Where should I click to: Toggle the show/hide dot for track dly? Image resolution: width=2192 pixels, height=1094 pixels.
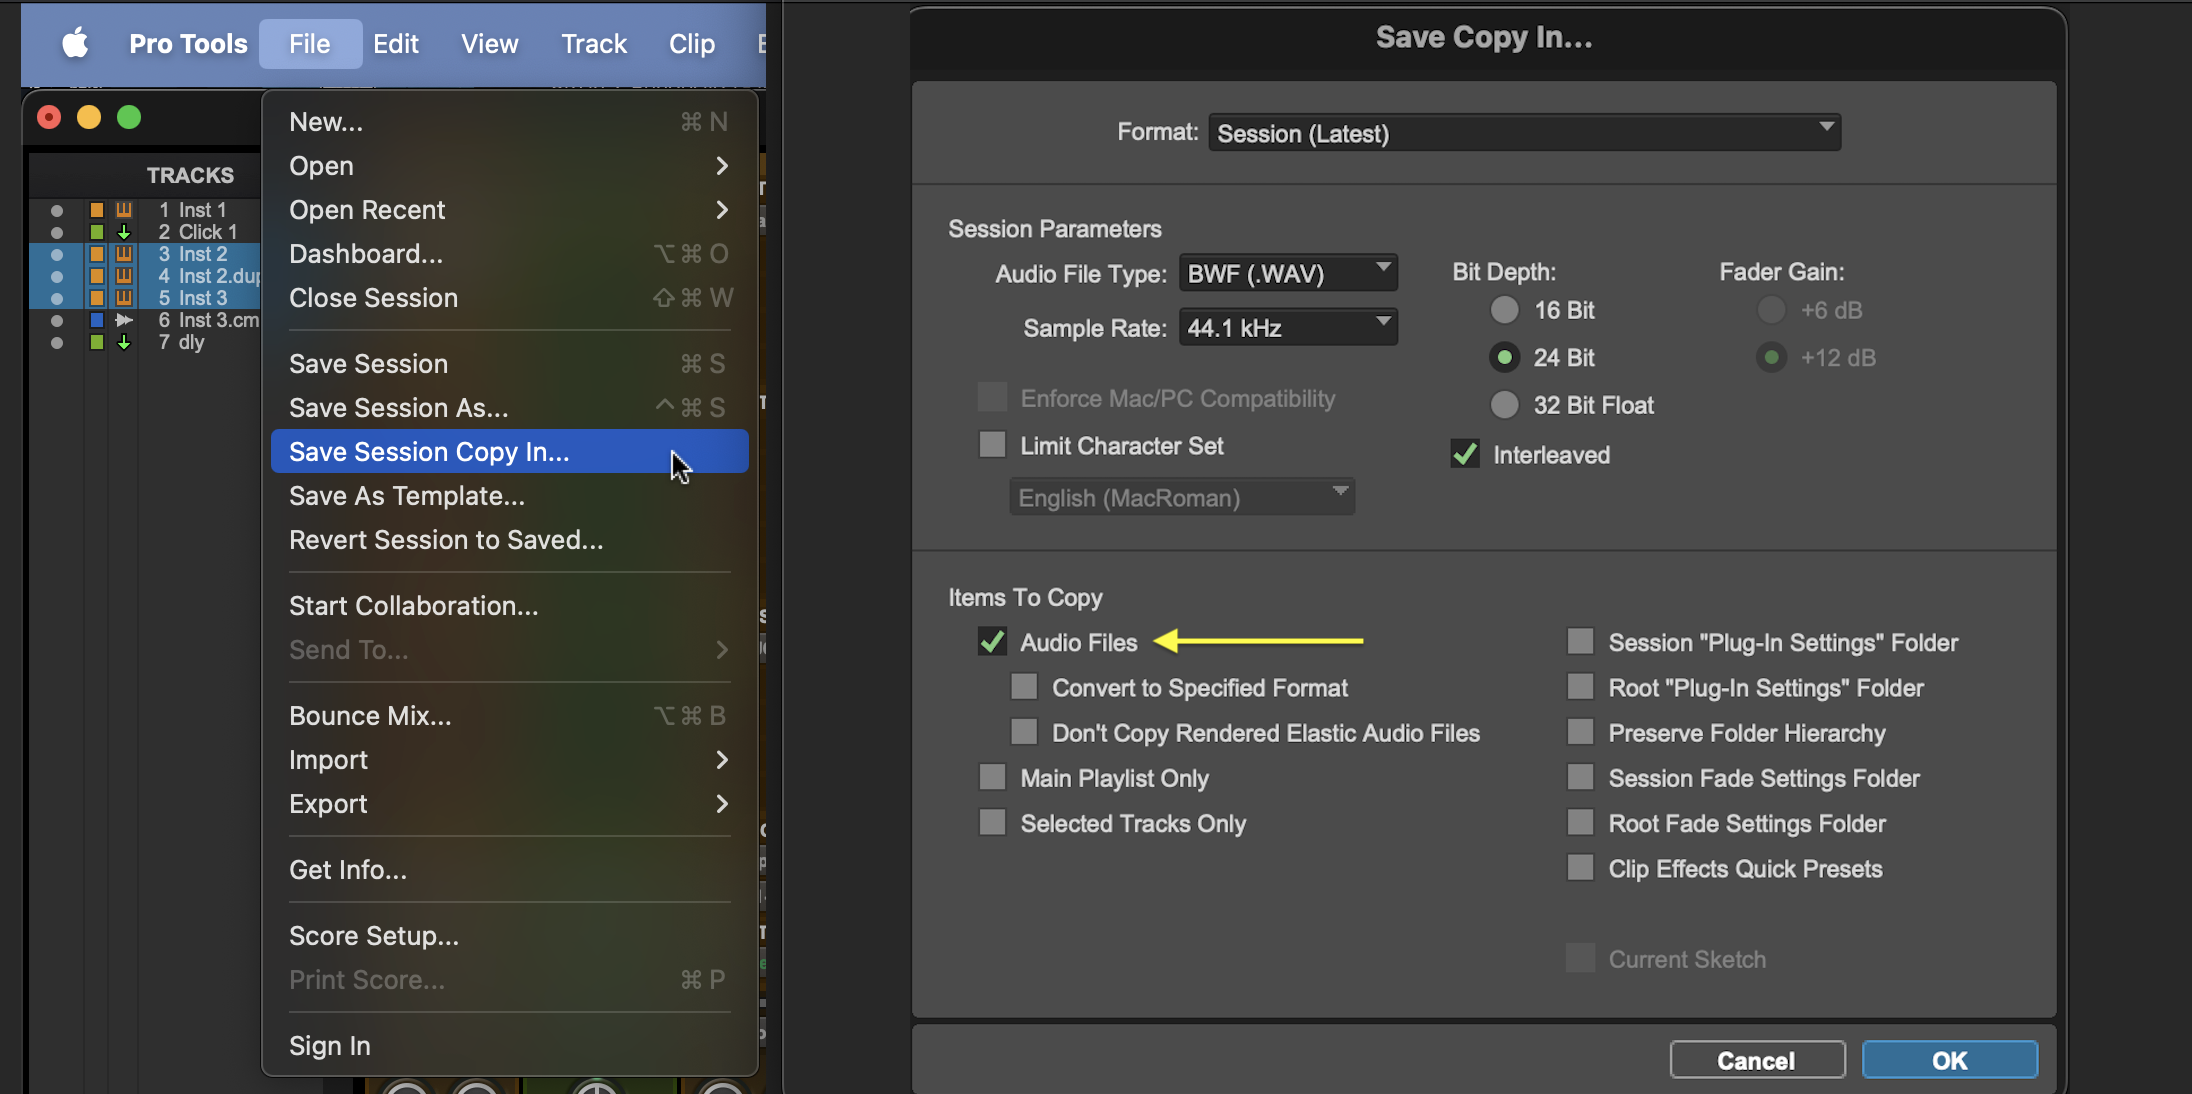tap(57, 343)
